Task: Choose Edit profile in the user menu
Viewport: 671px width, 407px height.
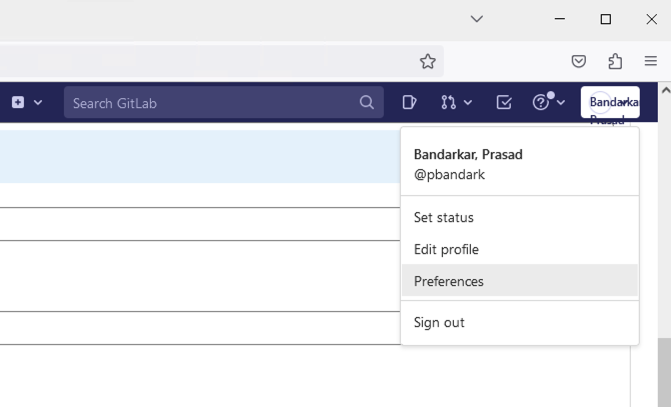Action: click(x=446, y=249)
